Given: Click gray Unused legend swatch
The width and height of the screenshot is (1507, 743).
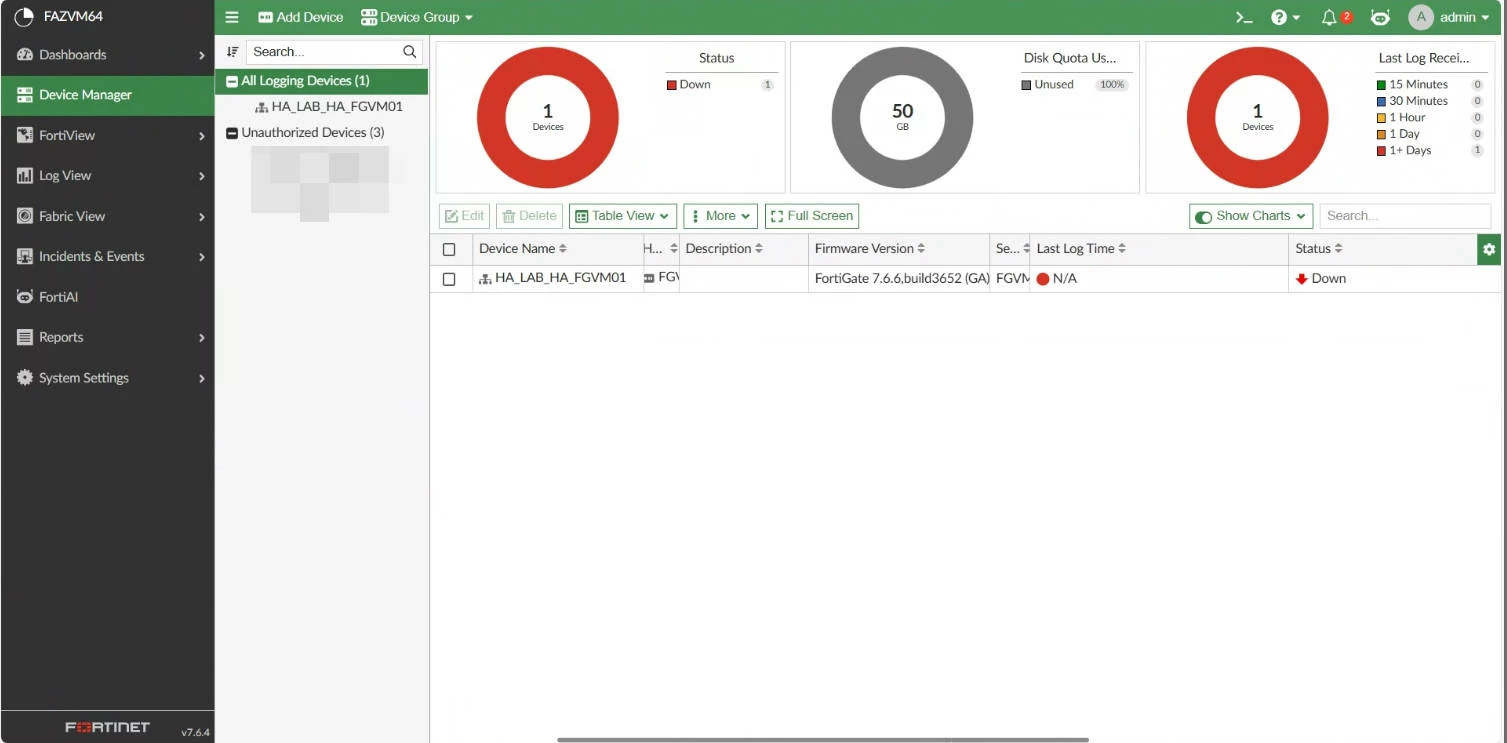Looking at the screenshot, I should pos(1026,85).
